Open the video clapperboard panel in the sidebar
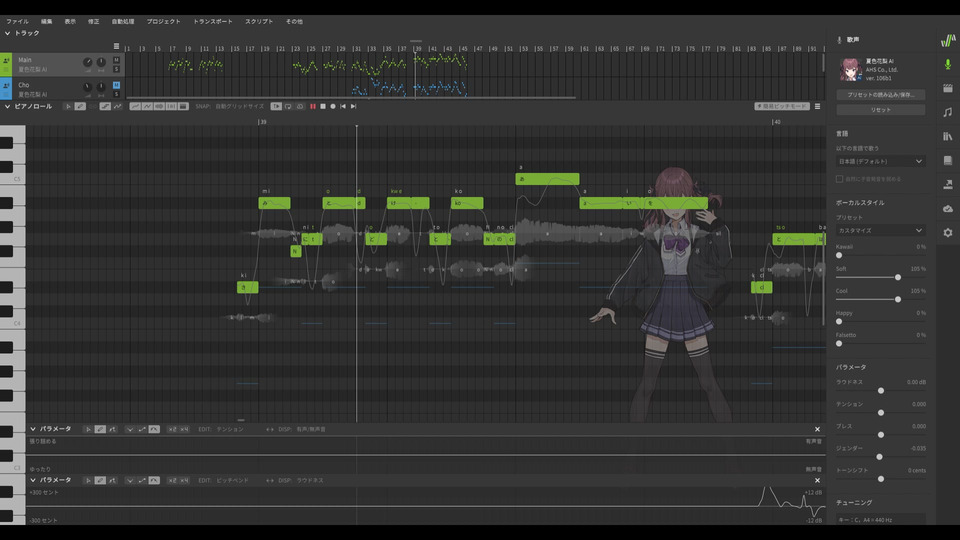 (x=948, y=88)
